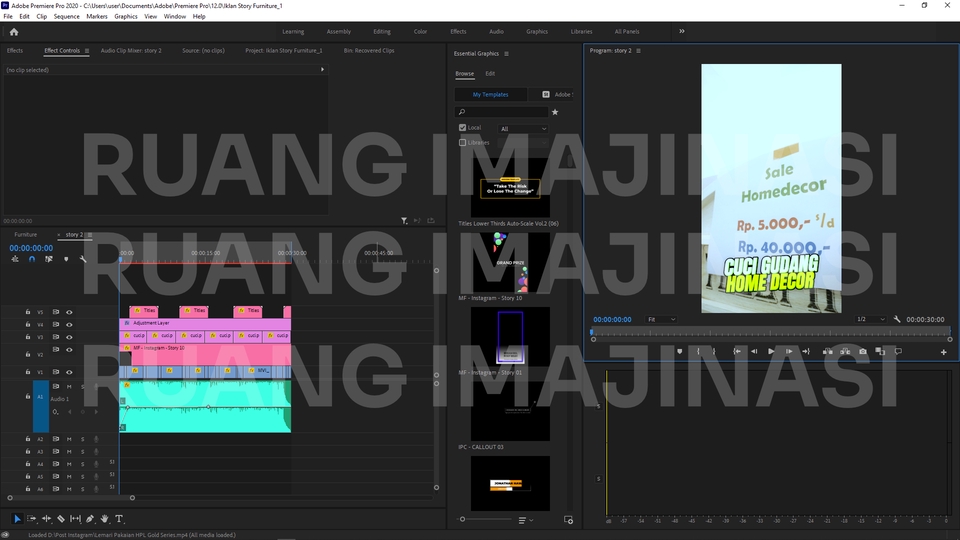The image size is (960, 540).
Task: Open the File menu
Action: tap(8, 17)
